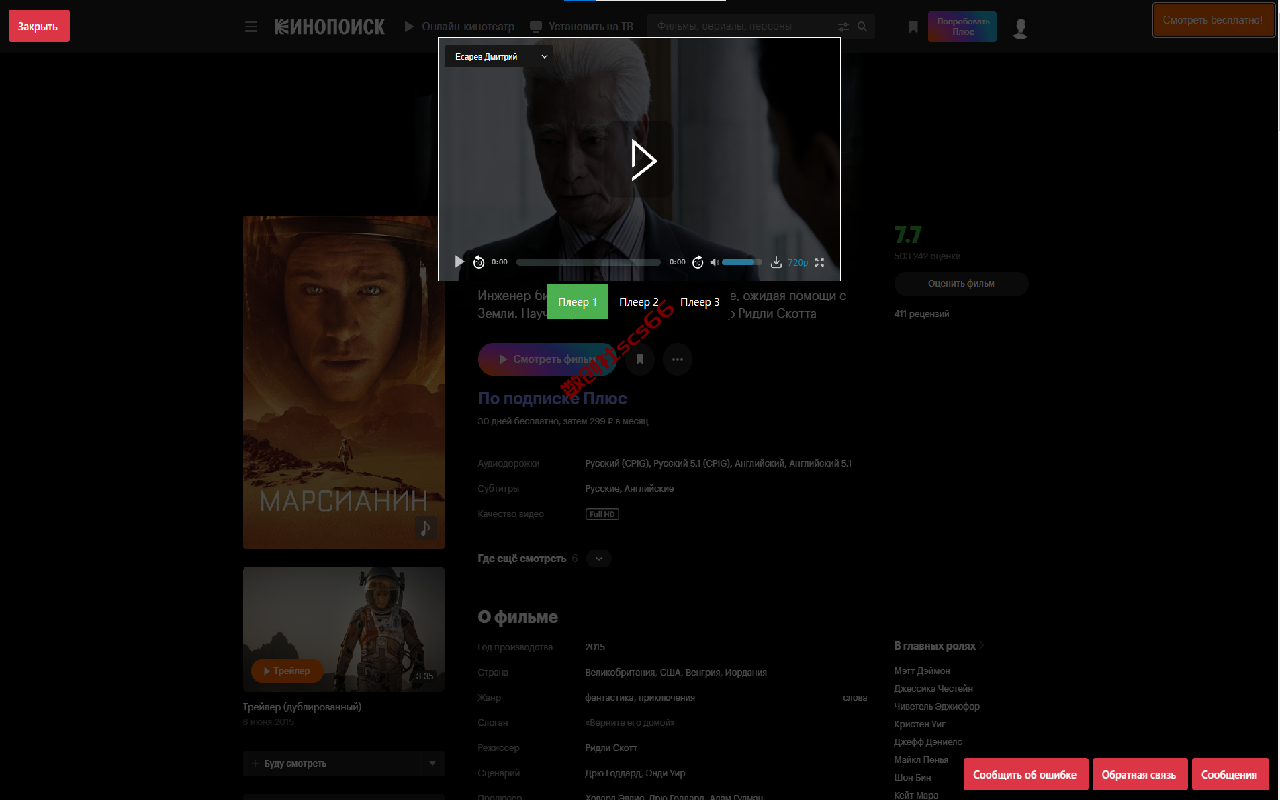Screen dimensions: 1280x800
Task: Click the Кинопоиск logo
Action: [329, 27]
